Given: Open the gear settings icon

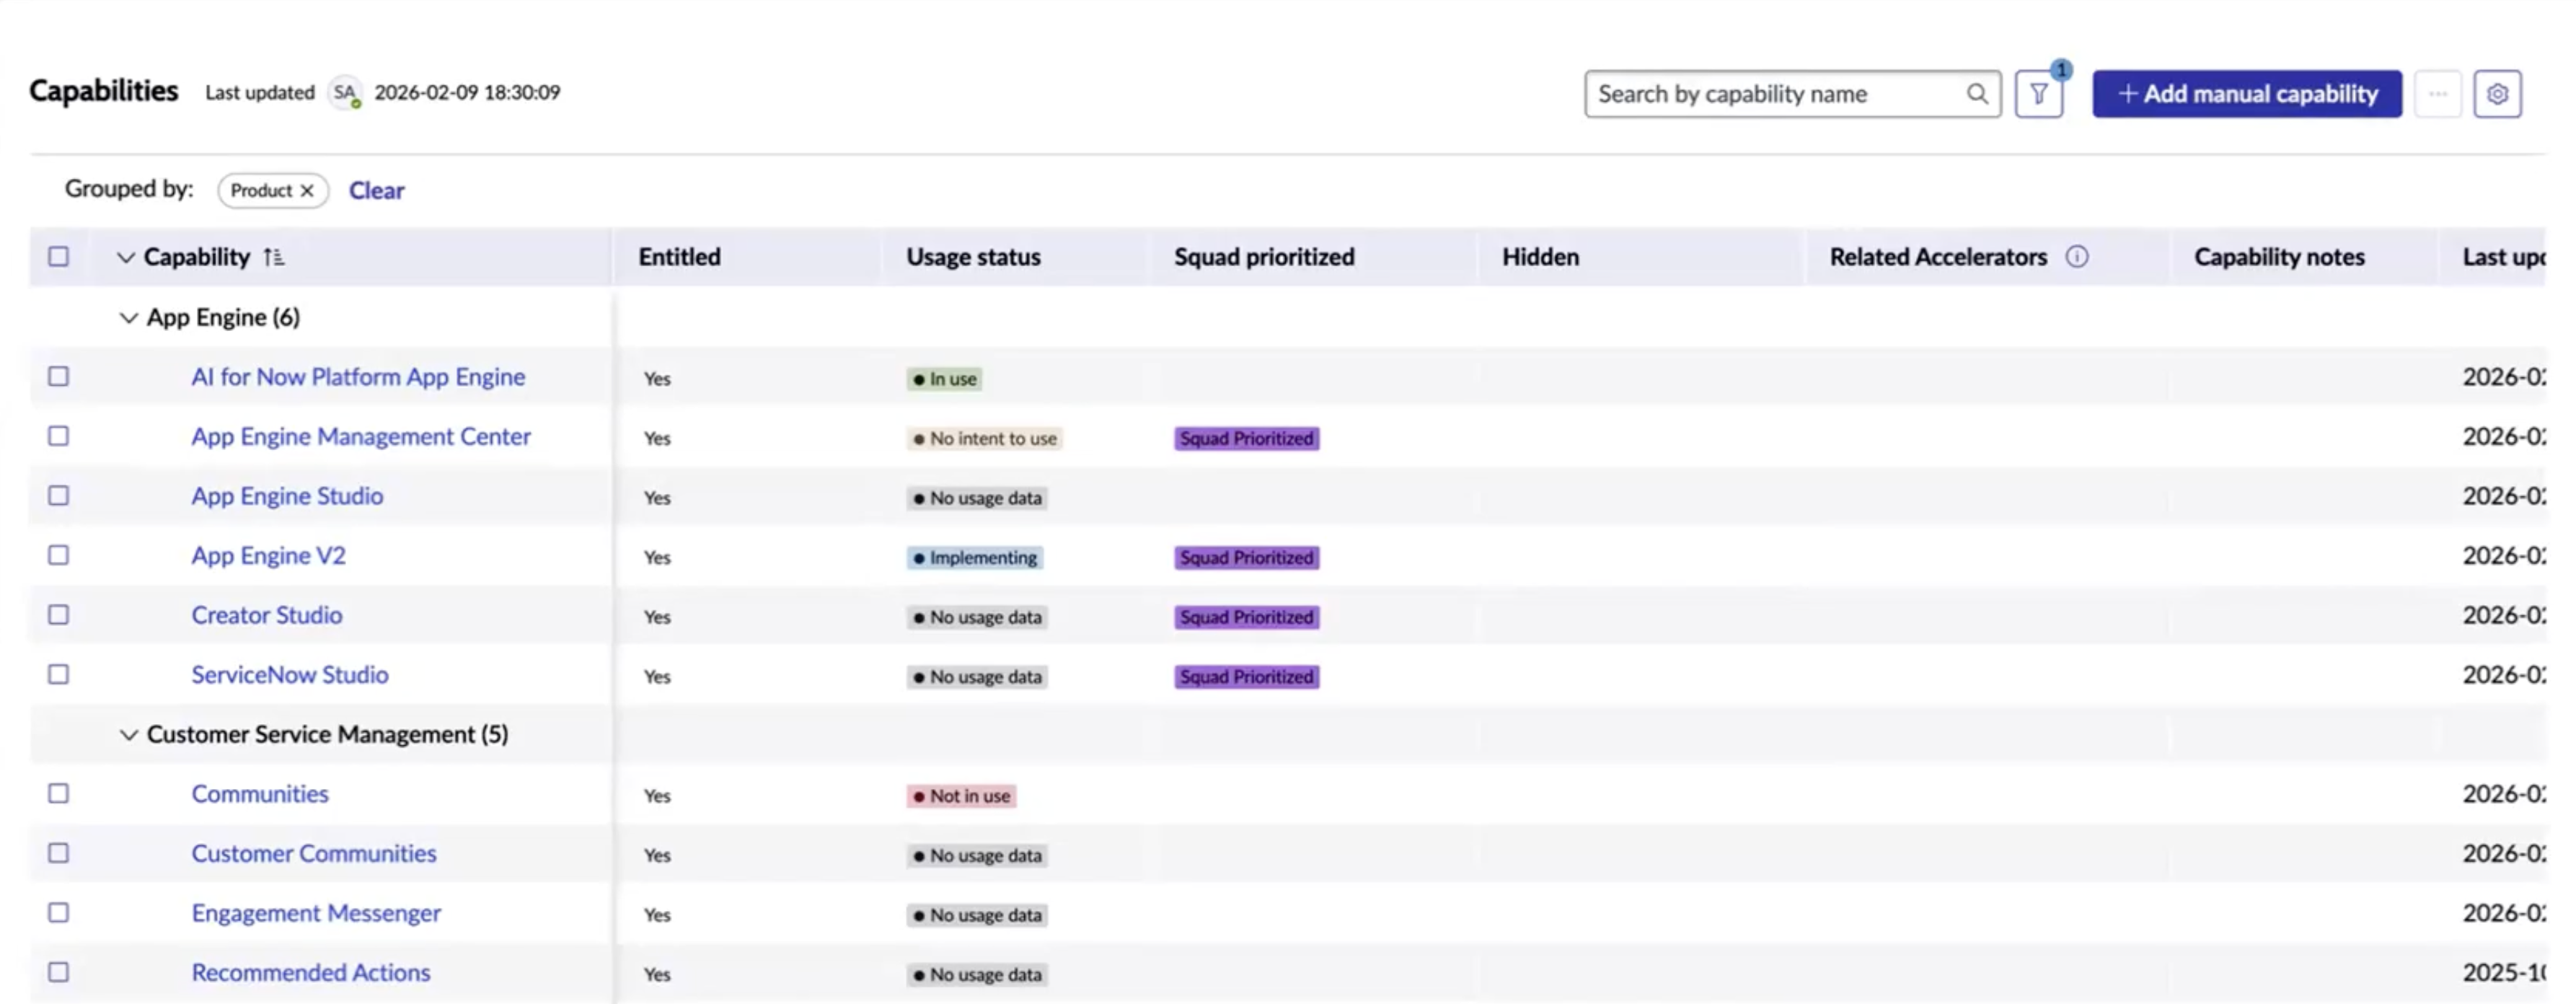Looking at the screenshot, I should coord(2497,94).
